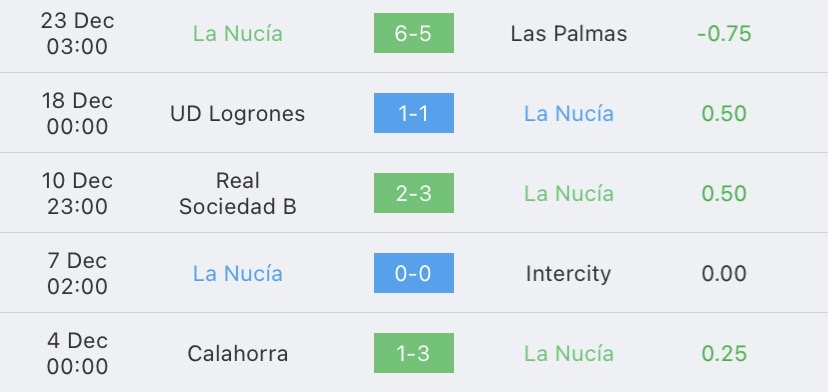Select La Nucía in 18 Dec match
828x392 pixels.
tap(569, 114)
